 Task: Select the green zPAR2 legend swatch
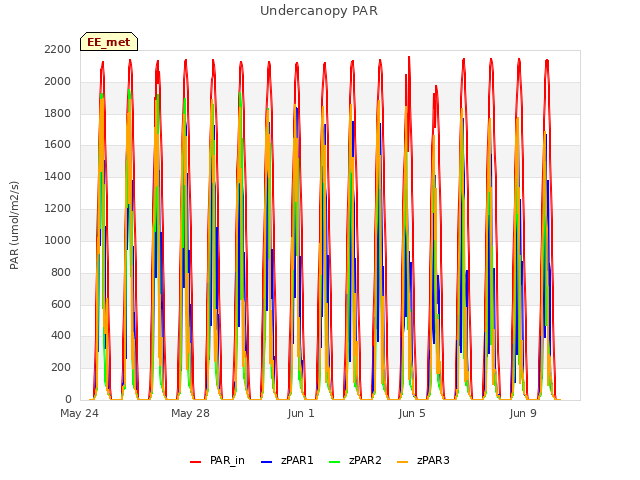(334, 462)
